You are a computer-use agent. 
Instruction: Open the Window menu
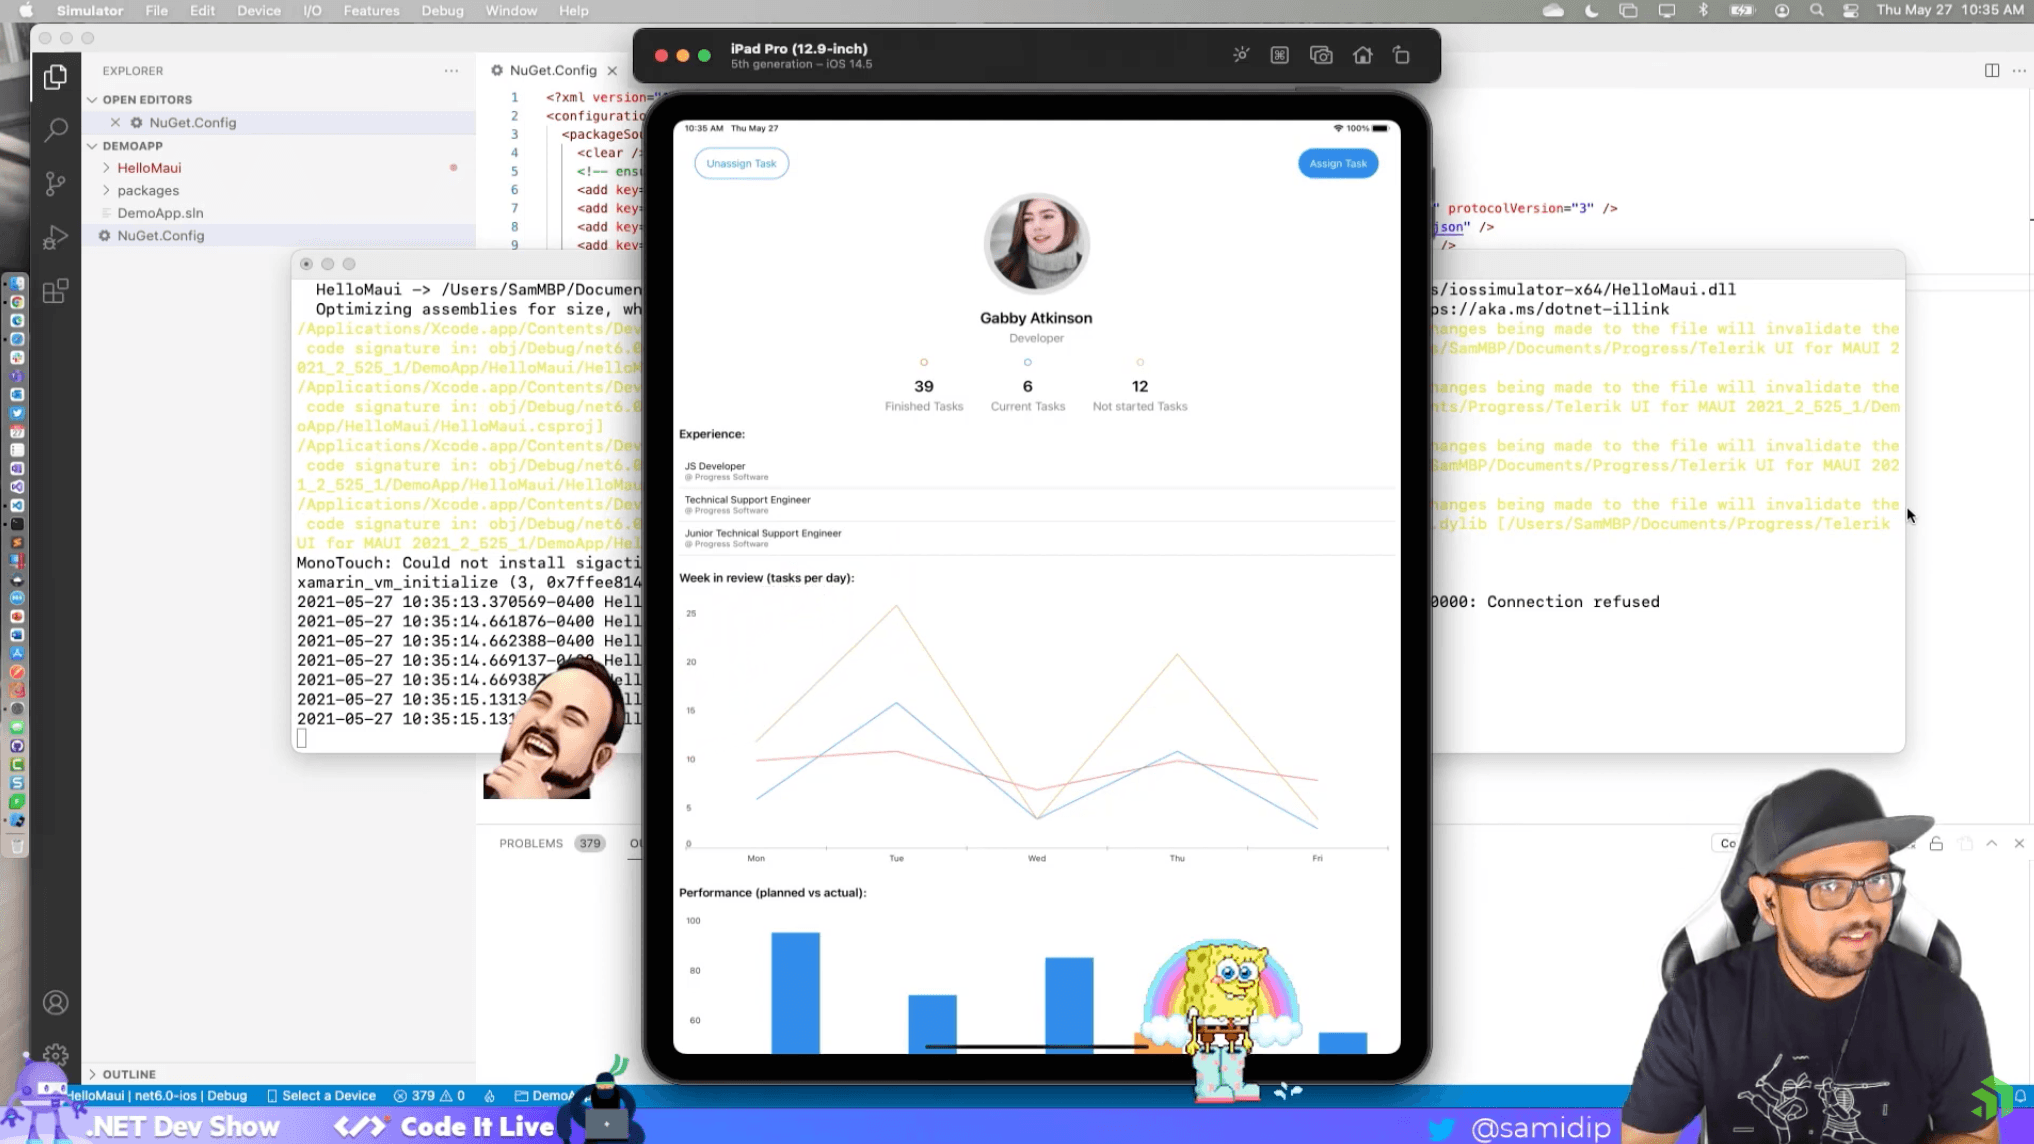511,11
